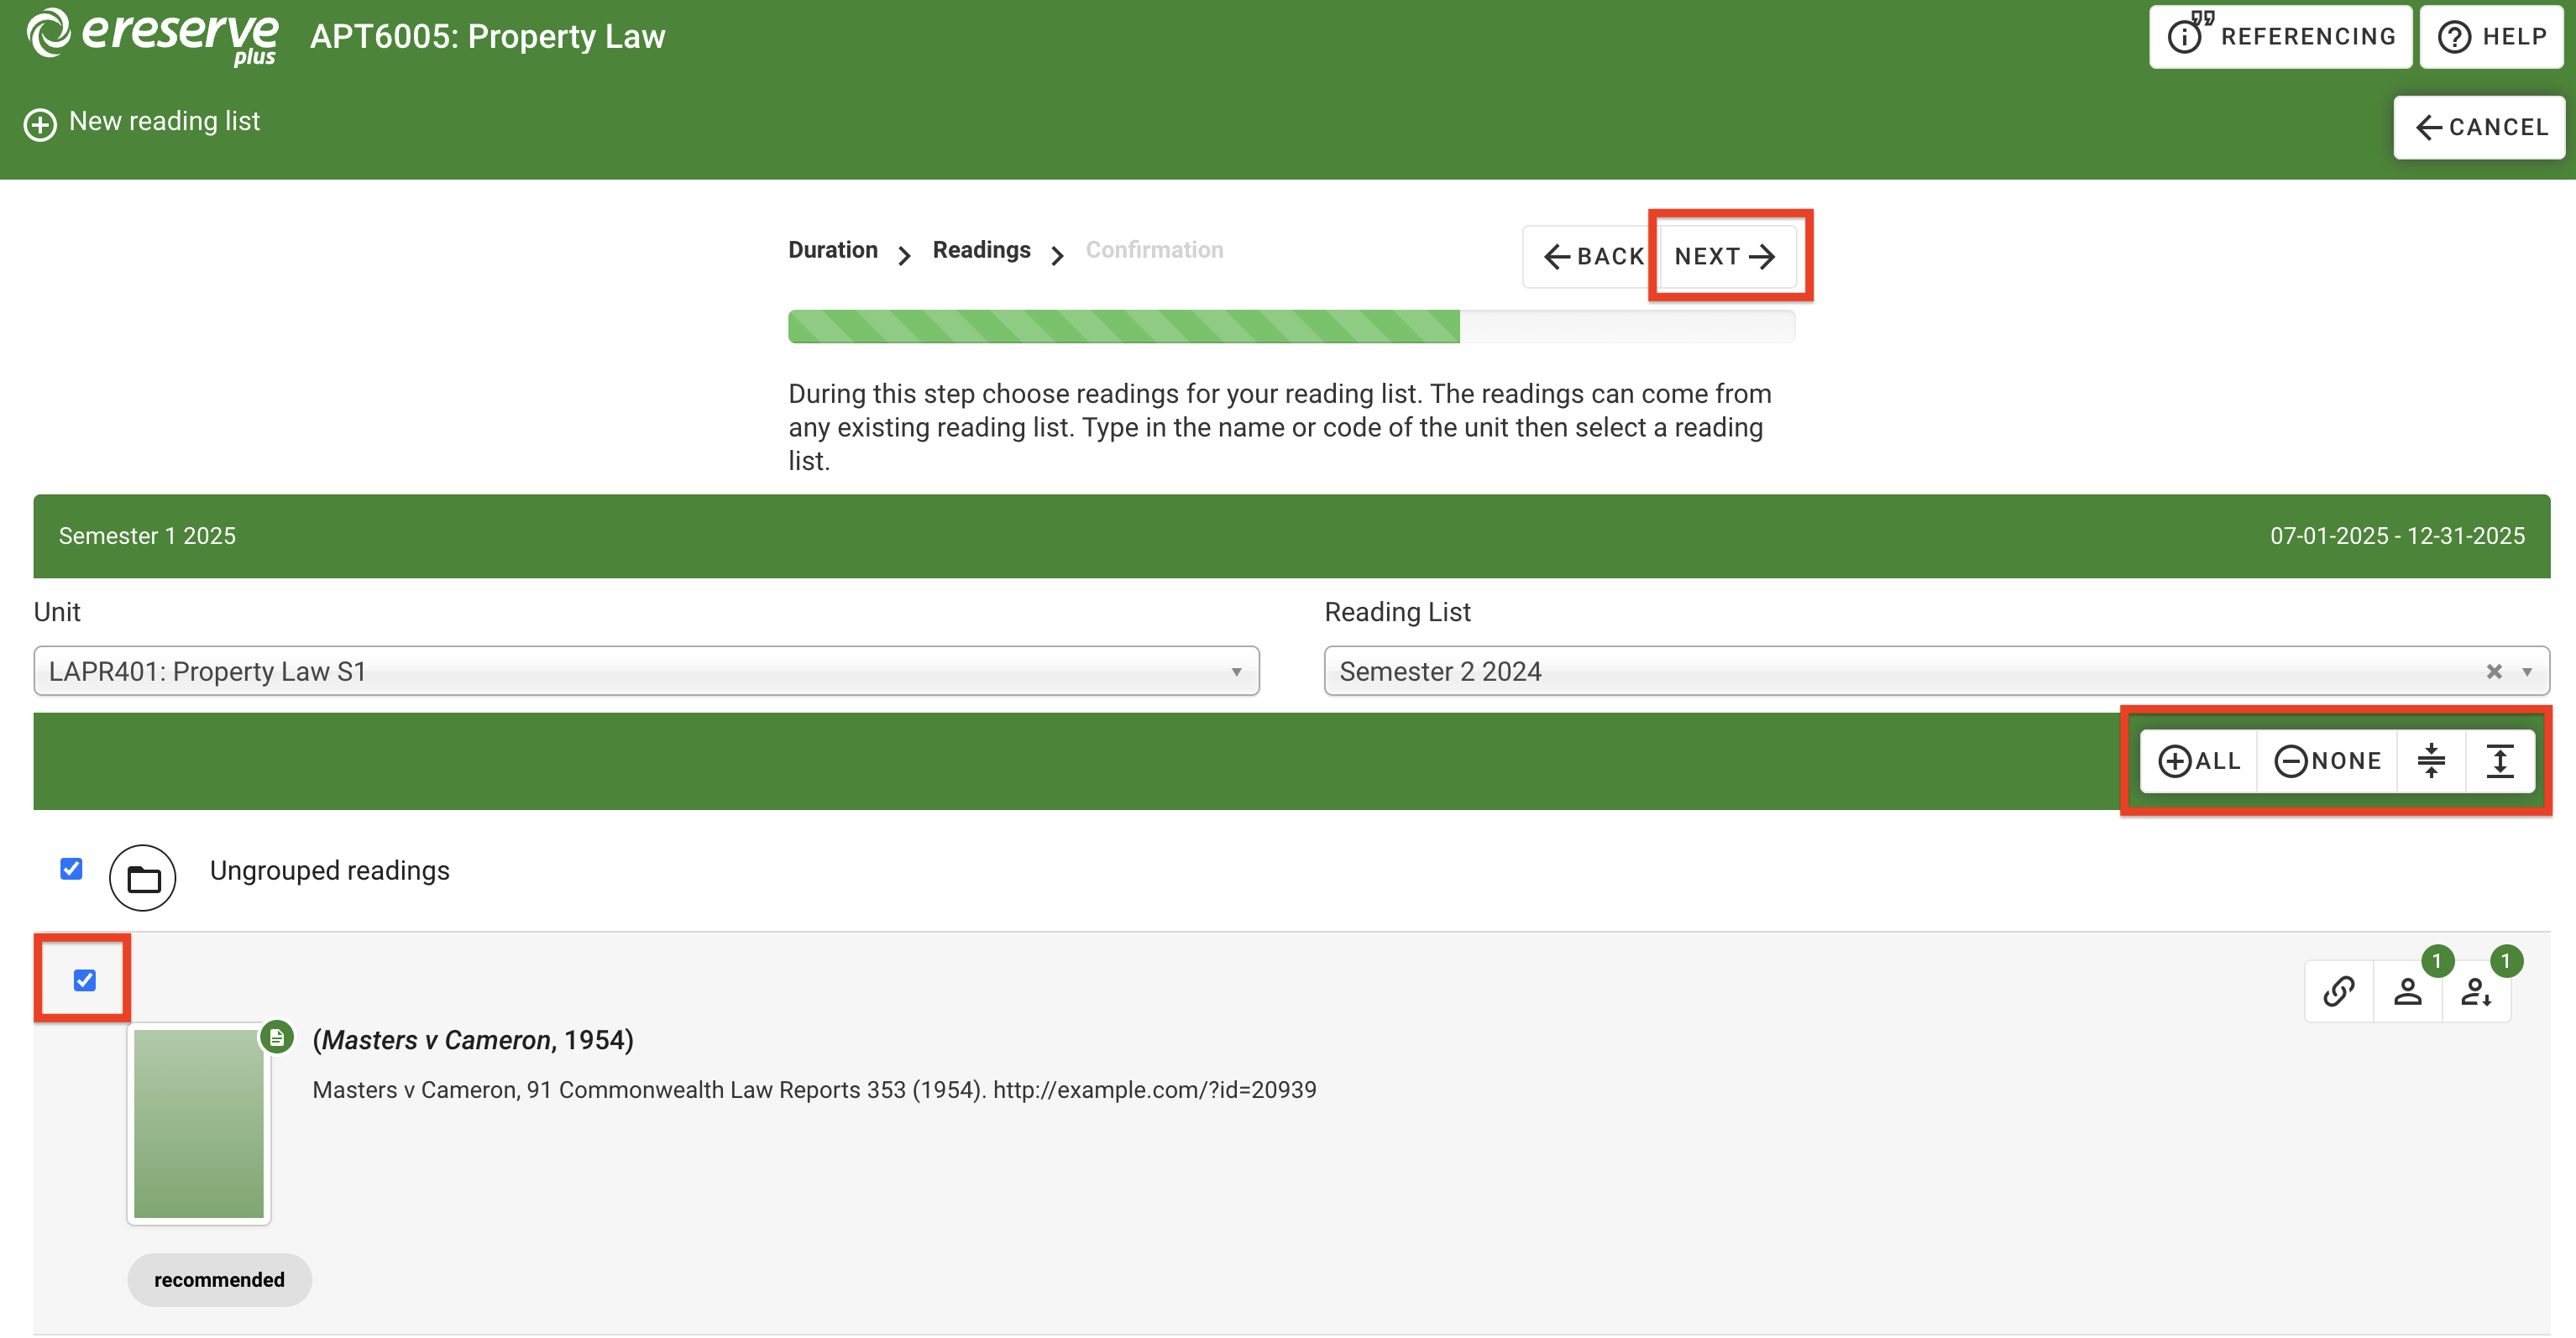Collapse all readings using the collapse icon
Screen dimensions: 2576x1338
(x=2431, y=761)
